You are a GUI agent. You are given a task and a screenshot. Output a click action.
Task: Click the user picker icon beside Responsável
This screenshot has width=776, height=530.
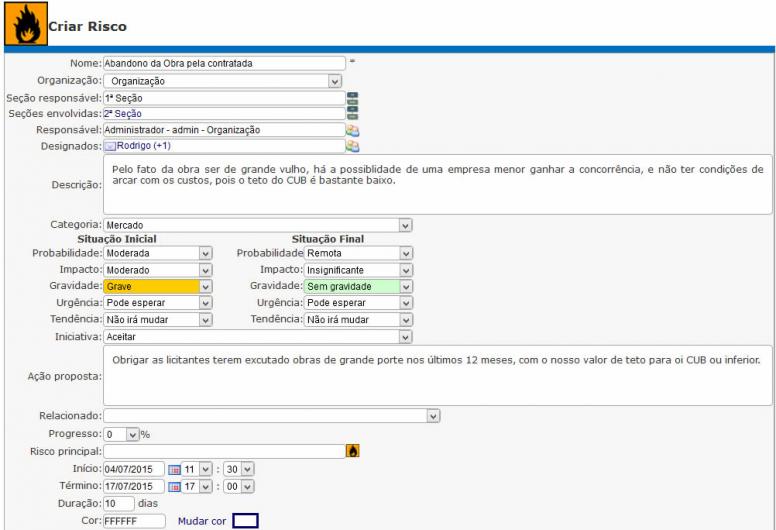(x=352, y=129)
